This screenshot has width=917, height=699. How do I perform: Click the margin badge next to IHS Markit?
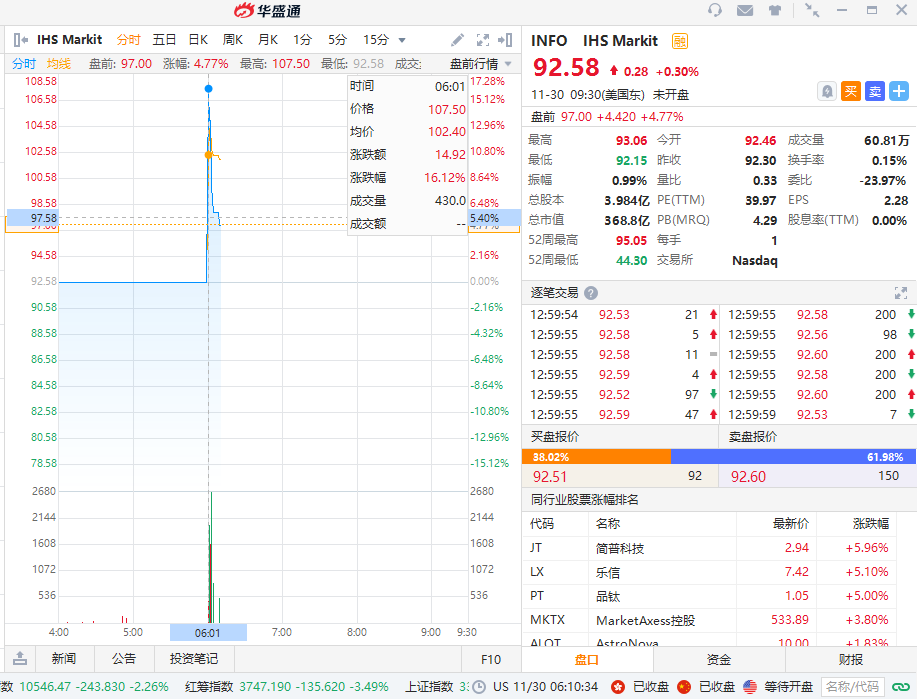click(680, 41)
